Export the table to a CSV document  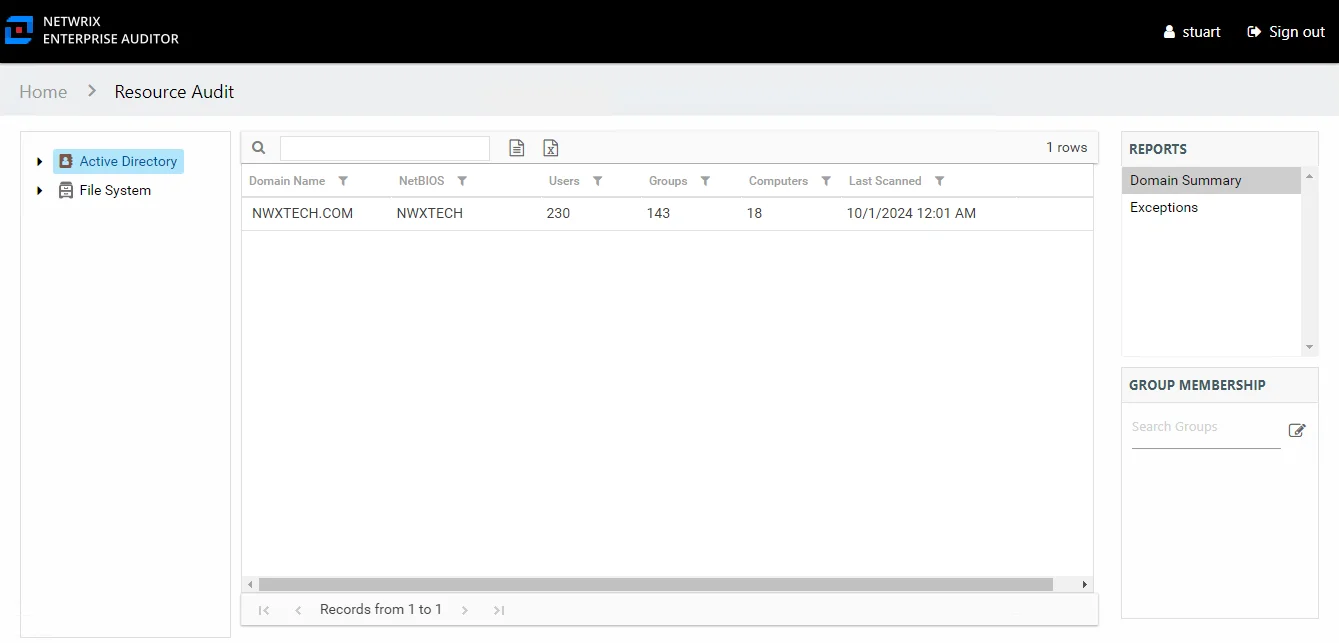pos(517,148)
